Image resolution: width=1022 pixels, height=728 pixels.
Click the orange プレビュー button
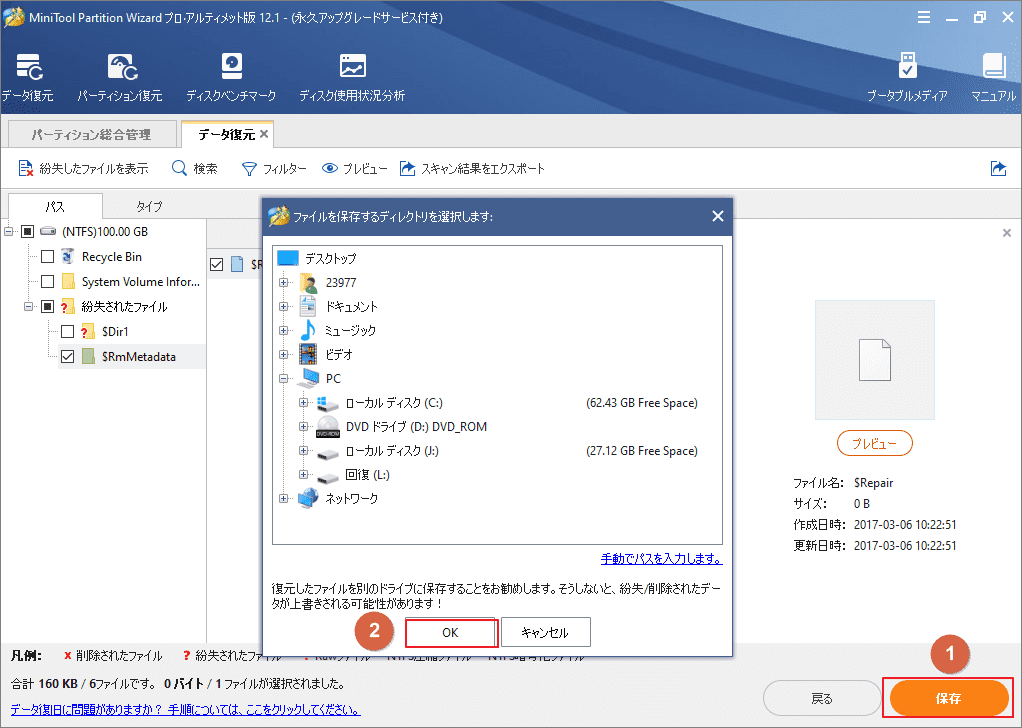(x=875, y=444)
